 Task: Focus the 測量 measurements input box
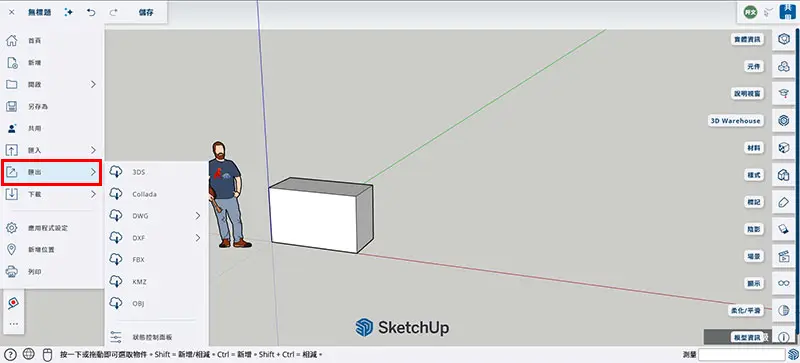point(741,354)
